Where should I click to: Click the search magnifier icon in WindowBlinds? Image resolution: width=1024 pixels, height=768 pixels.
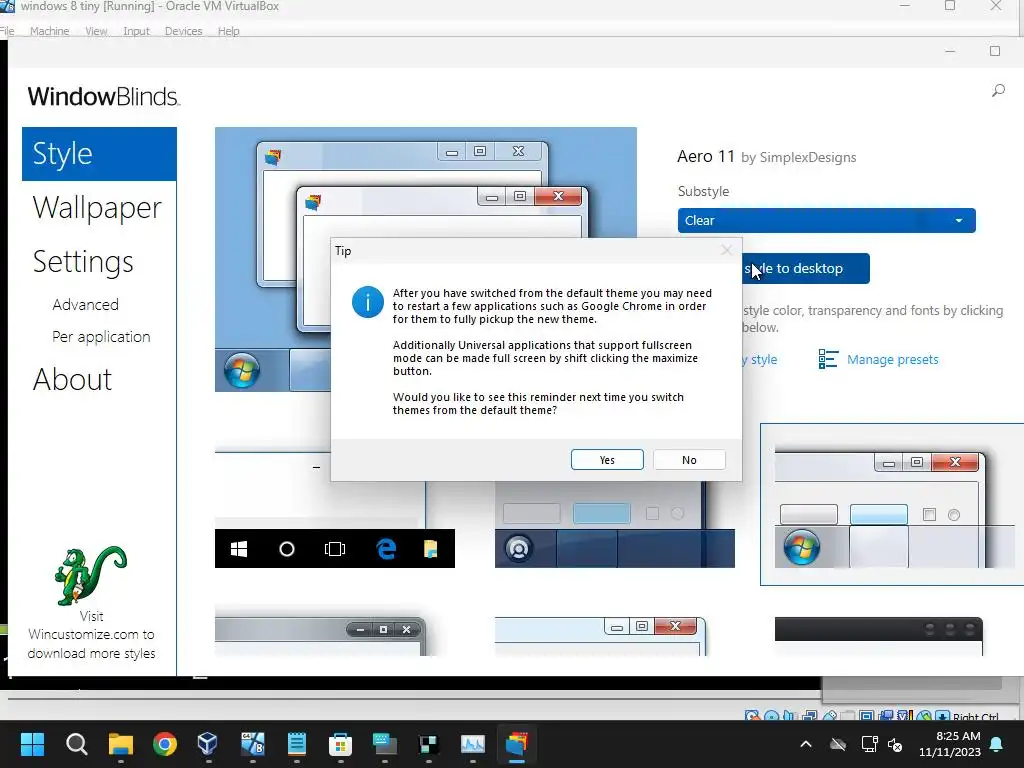(998, 91)
